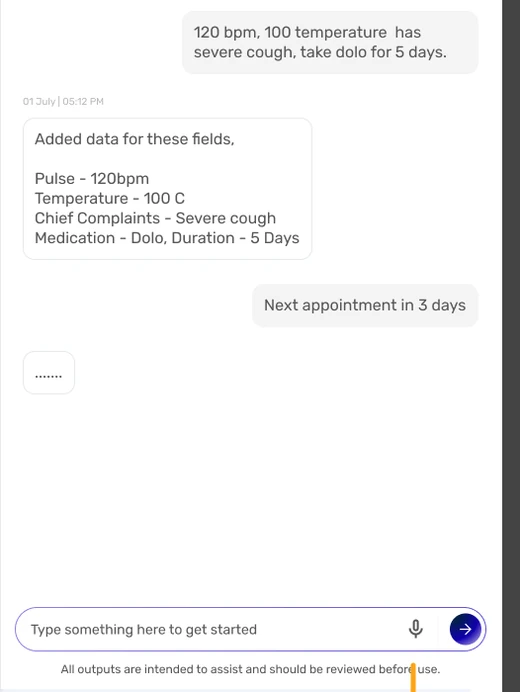Click the disclaimer text about reviewing outputs

250,669
